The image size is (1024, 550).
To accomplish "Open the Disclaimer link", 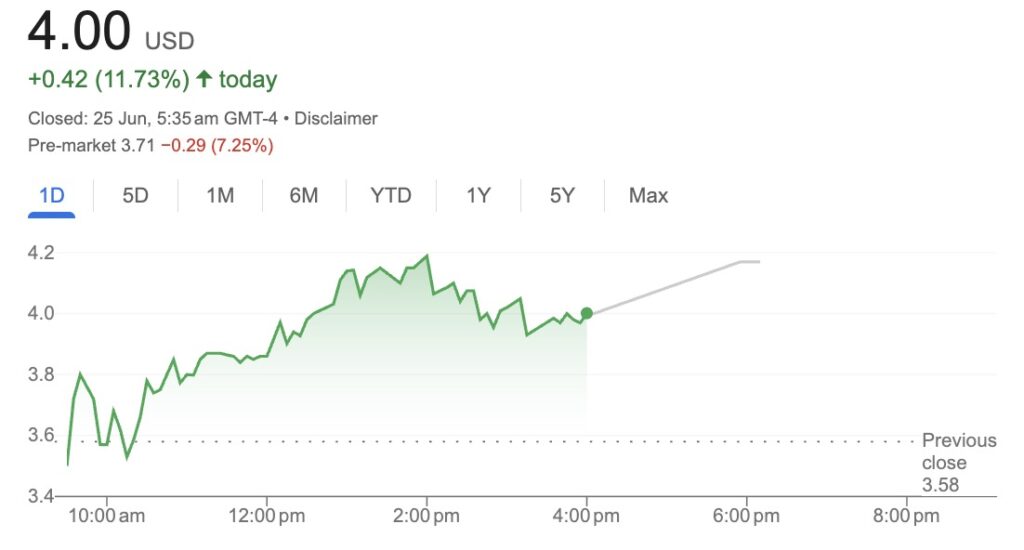I will click(x=336, y=118).
